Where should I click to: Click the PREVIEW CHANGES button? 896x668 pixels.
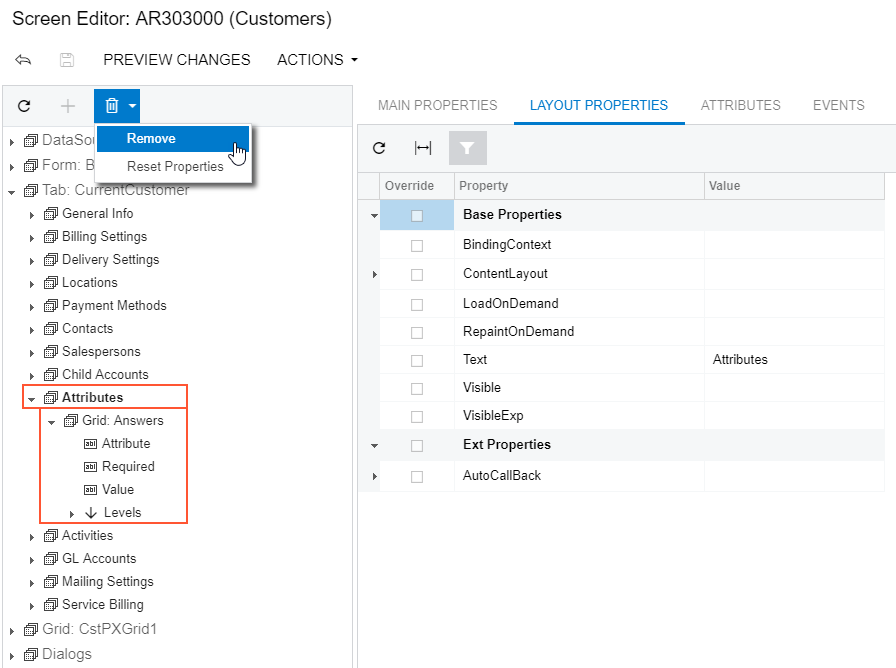pyautogui.click(x=177, y=60)
